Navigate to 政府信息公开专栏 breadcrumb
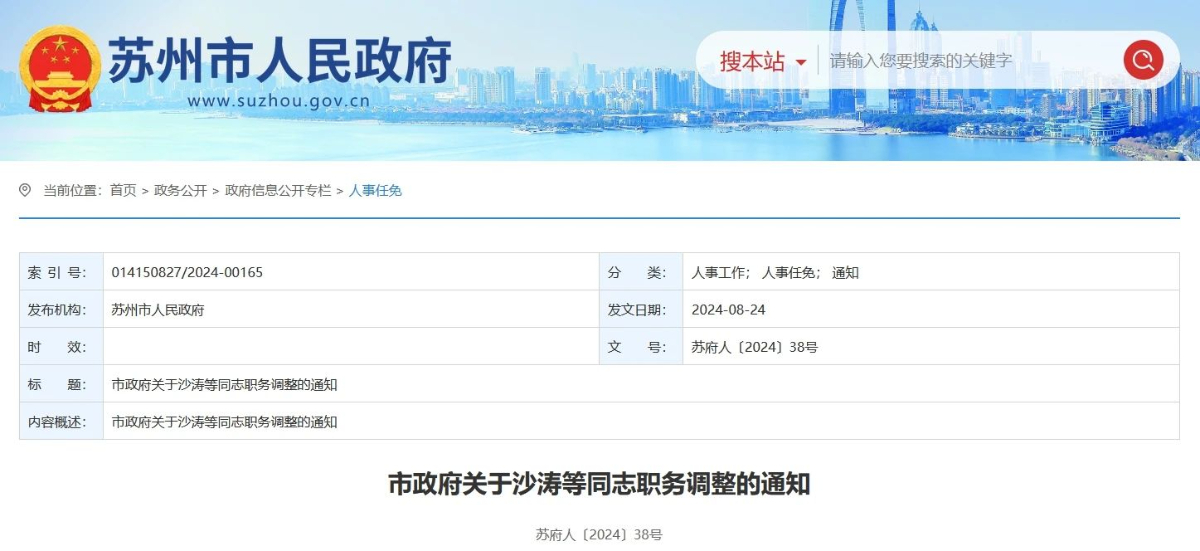The image size is (1200, 551). click(x=277, y=191)
